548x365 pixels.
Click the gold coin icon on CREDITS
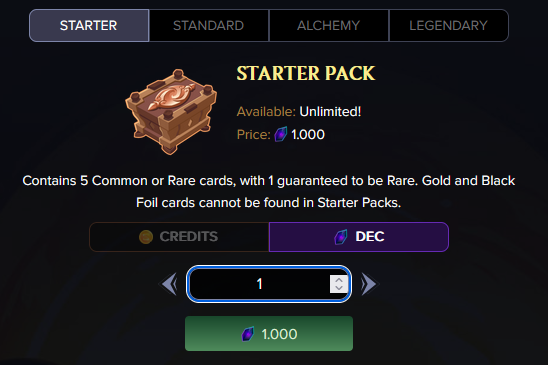point(146,237)
